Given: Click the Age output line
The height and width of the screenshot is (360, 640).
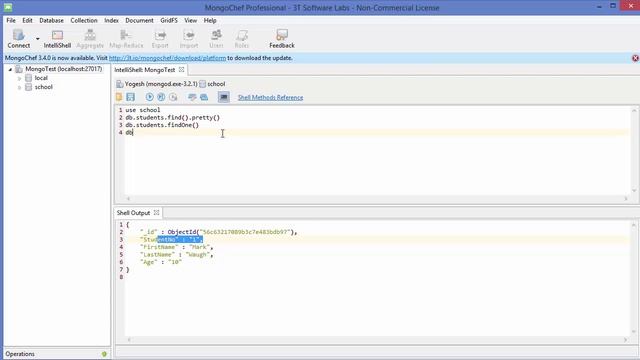Looking at the screenshot, I should 161,262.
